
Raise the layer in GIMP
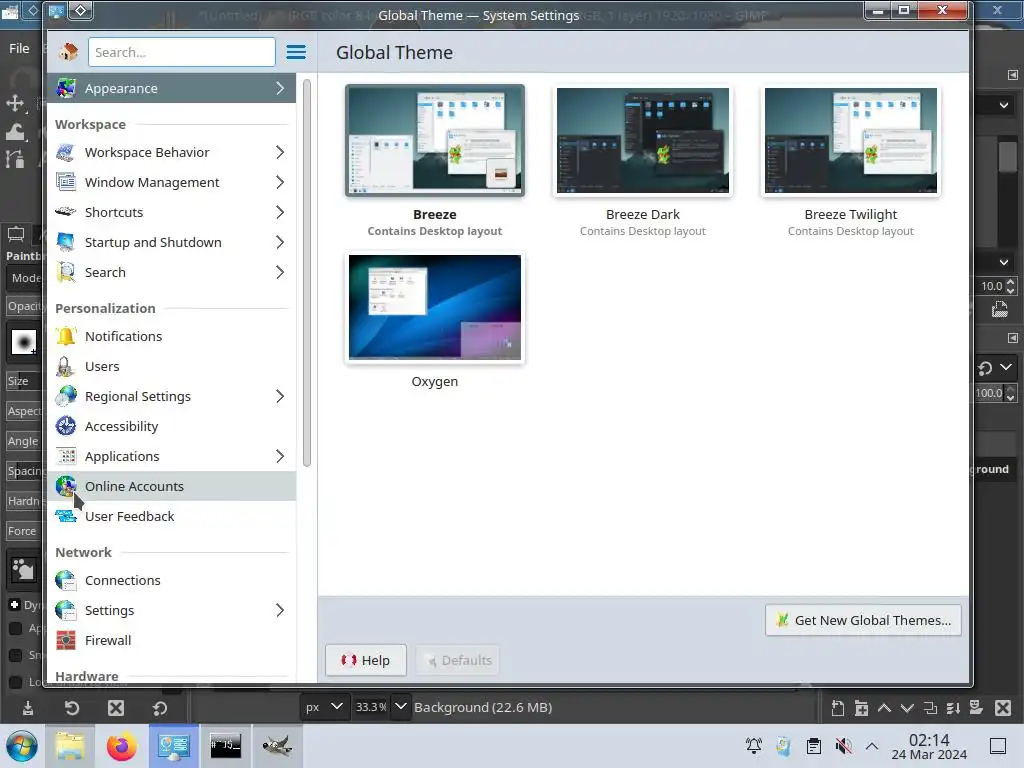point(884,708)
